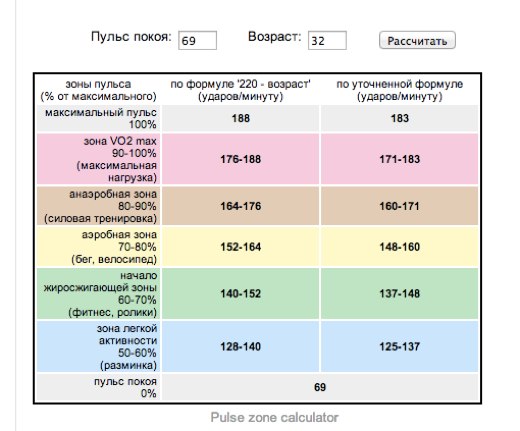
Task: Select the max pulse value 188
Action: coord(240,118)
